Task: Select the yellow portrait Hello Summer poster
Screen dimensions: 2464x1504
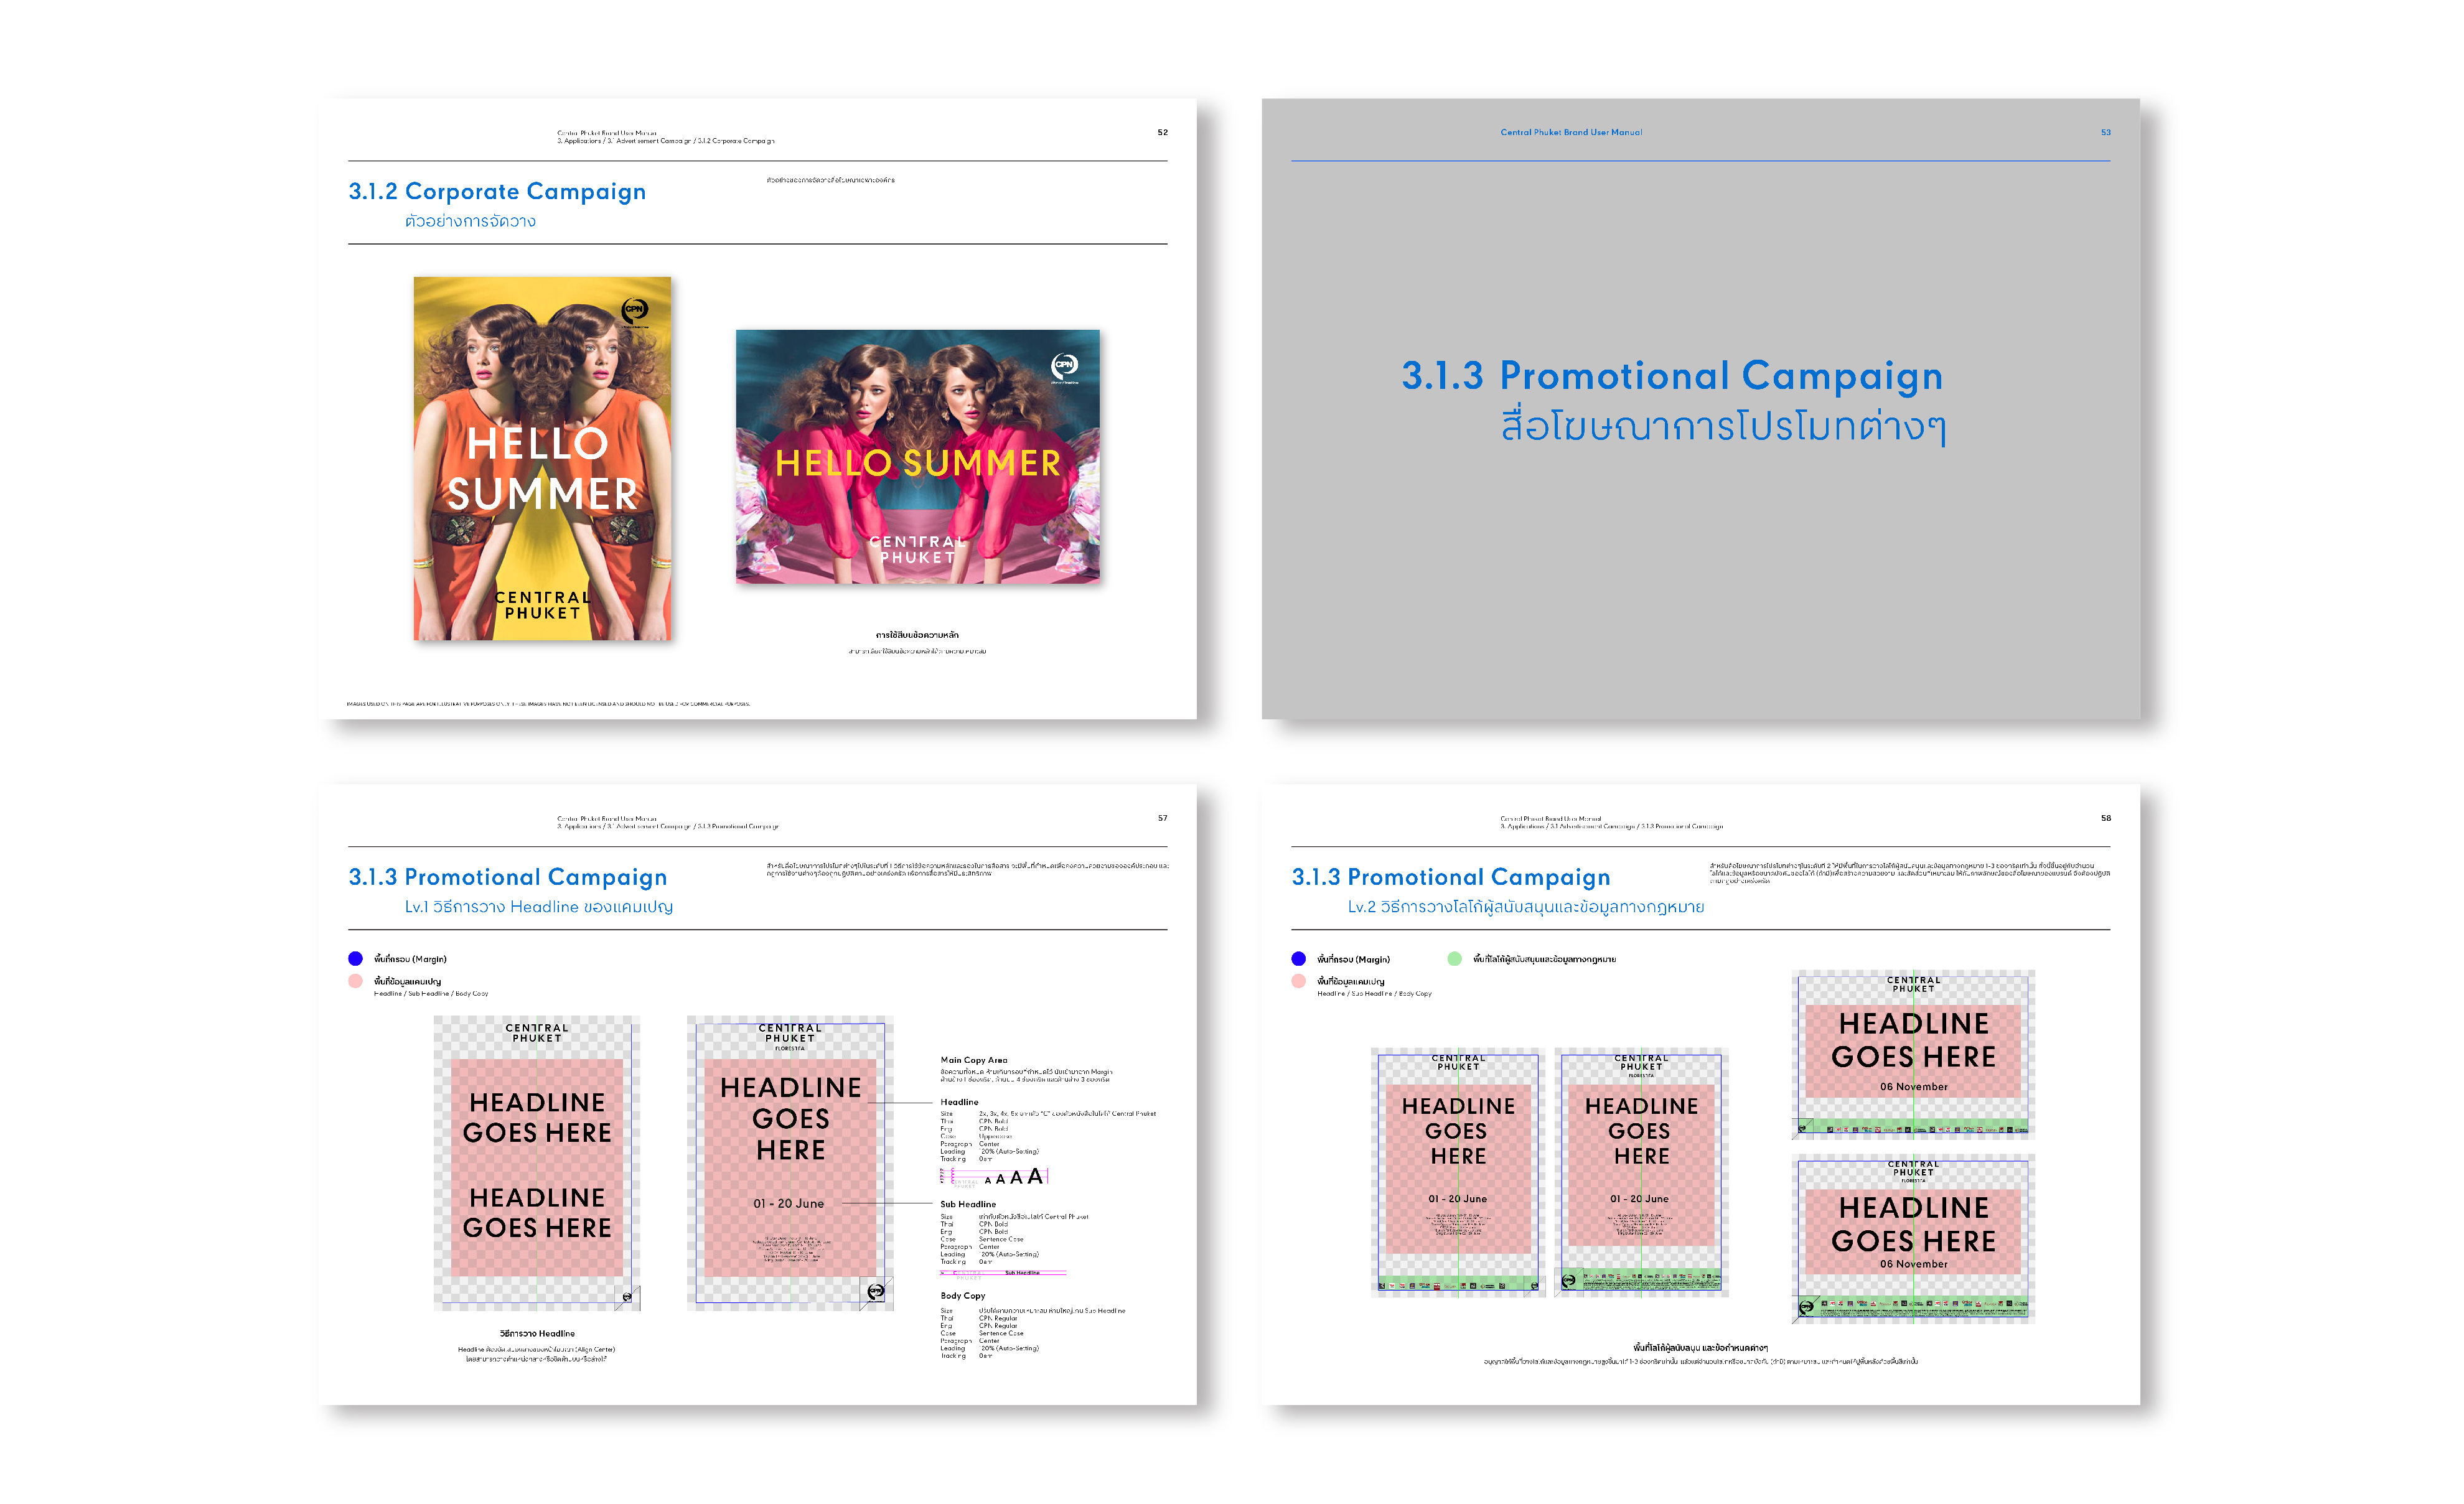Action: click(543, 458)
